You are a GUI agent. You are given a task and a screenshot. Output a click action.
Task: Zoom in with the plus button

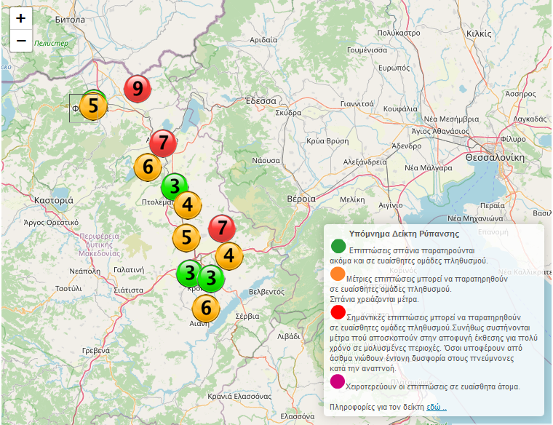click(x=21, y=18)
